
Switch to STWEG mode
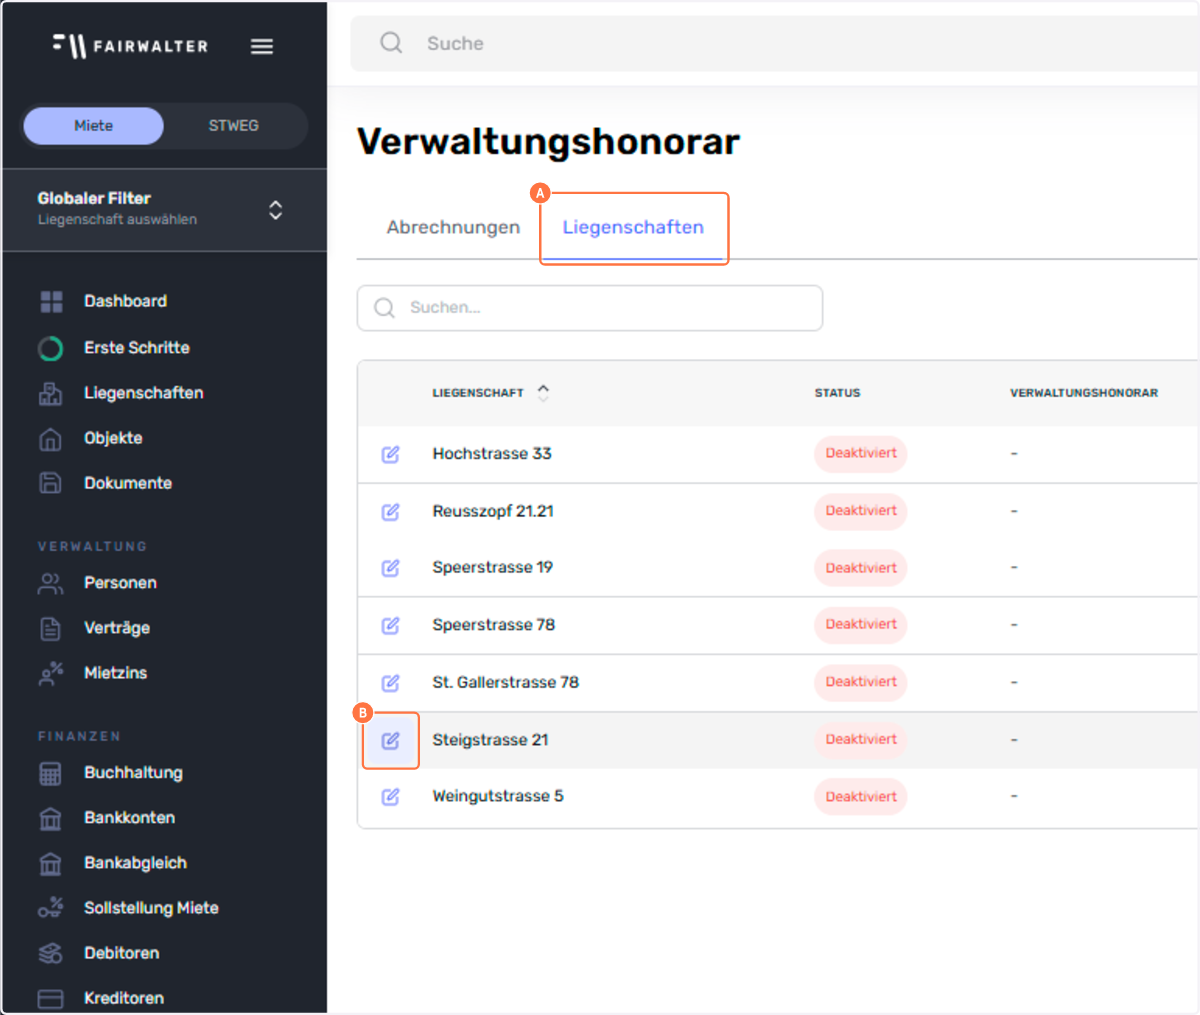233,126
